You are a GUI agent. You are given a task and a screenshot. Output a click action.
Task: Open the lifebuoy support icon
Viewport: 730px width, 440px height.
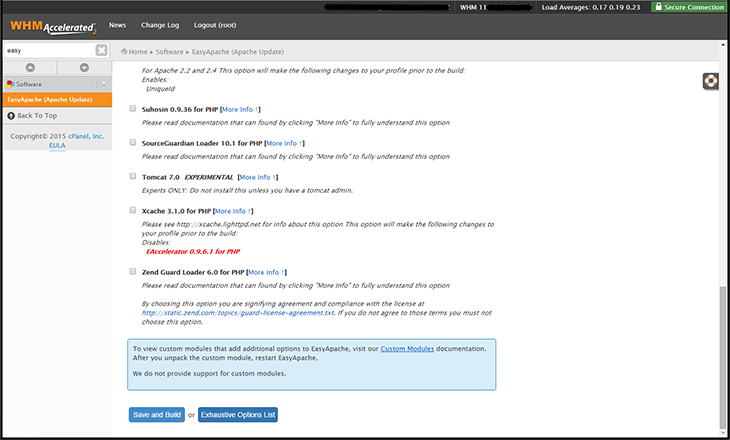coord(710,81)
